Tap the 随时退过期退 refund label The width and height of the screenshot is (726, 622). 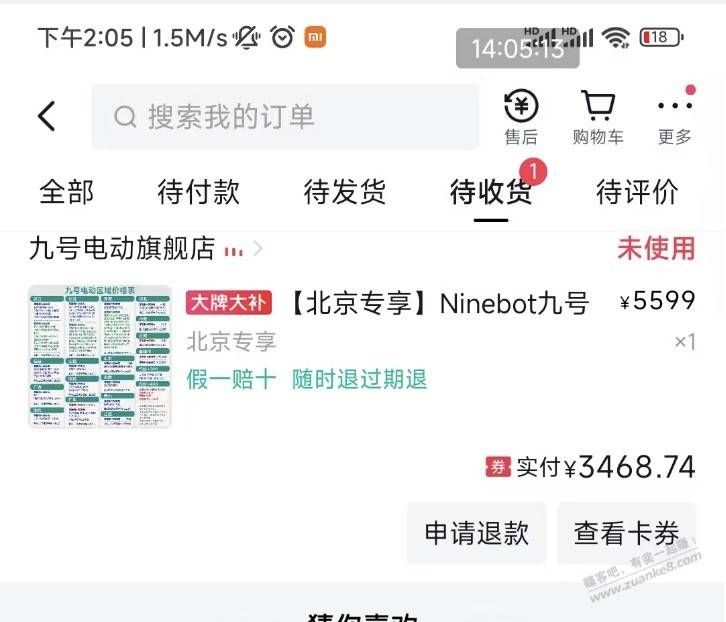(359, 380)
